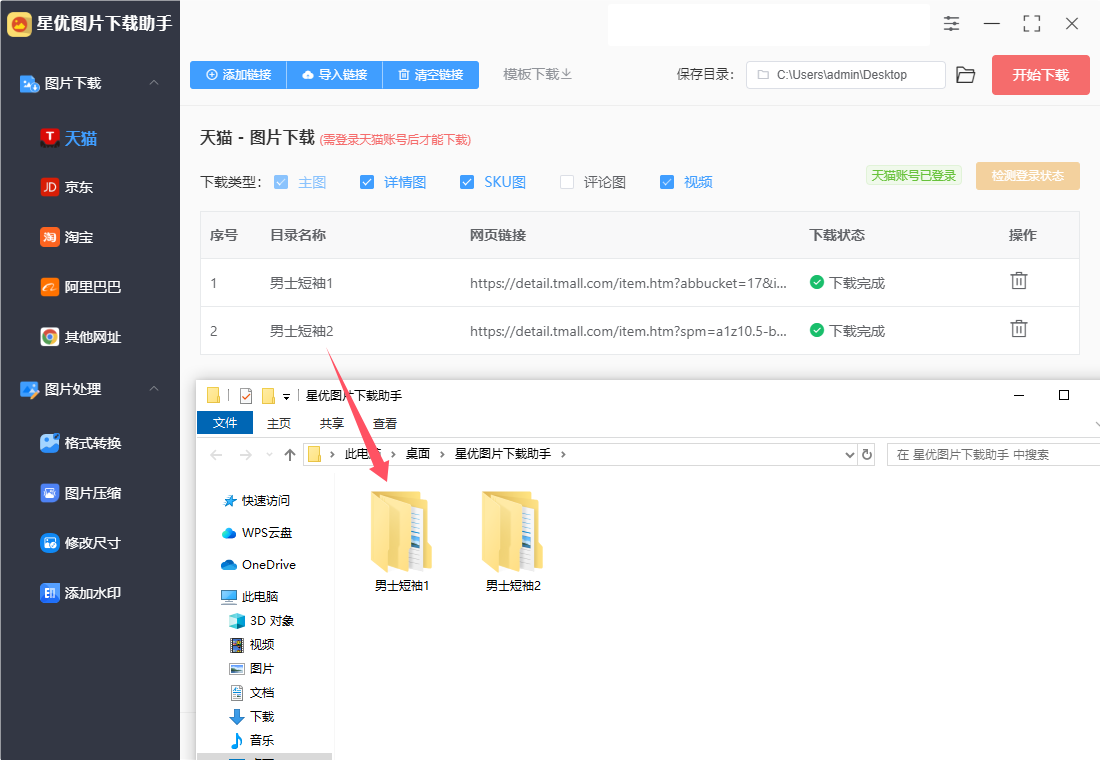Expand the chevron after 此电脑 in address bar
This screenshot has height=760, width=1100.
click(x=393, y=454)
